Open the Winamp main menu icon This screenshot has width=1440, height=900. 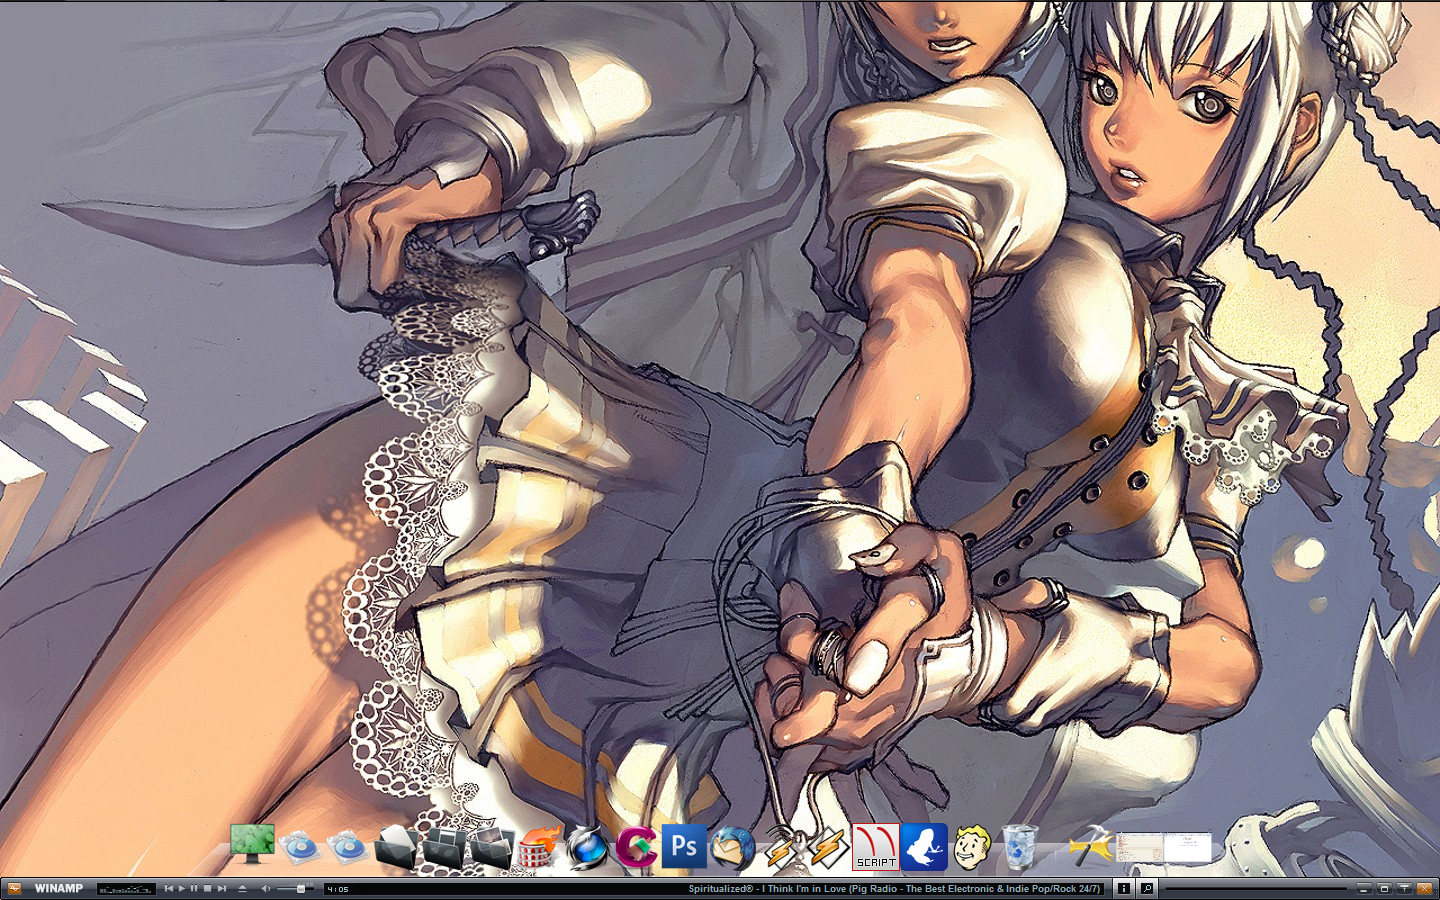pyautogui.click(x=14, y=888)
